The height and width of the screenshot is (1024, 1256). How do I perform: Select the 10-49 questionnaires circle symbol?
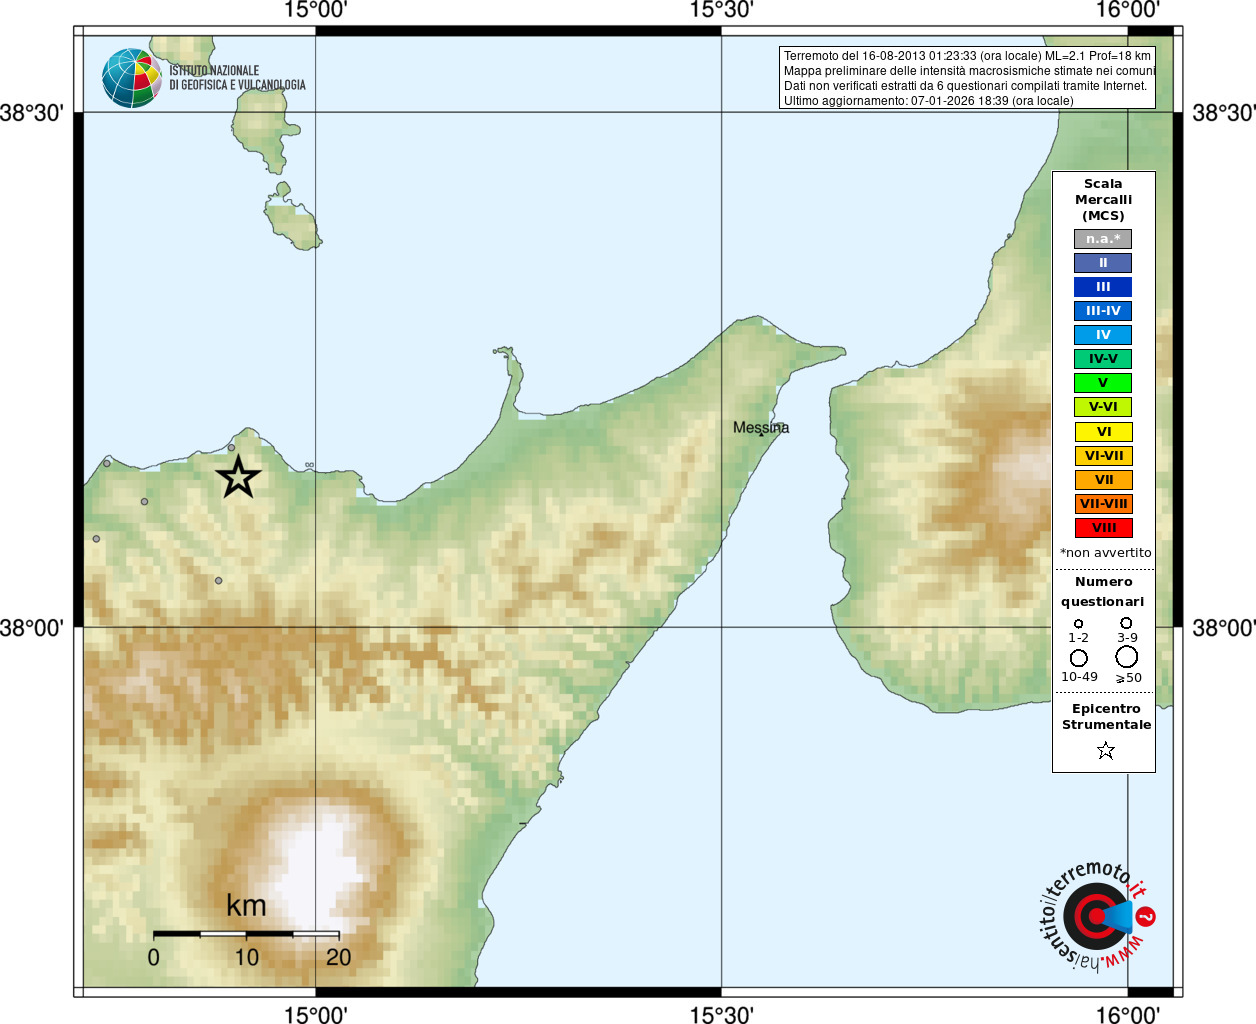(1078, 658)
